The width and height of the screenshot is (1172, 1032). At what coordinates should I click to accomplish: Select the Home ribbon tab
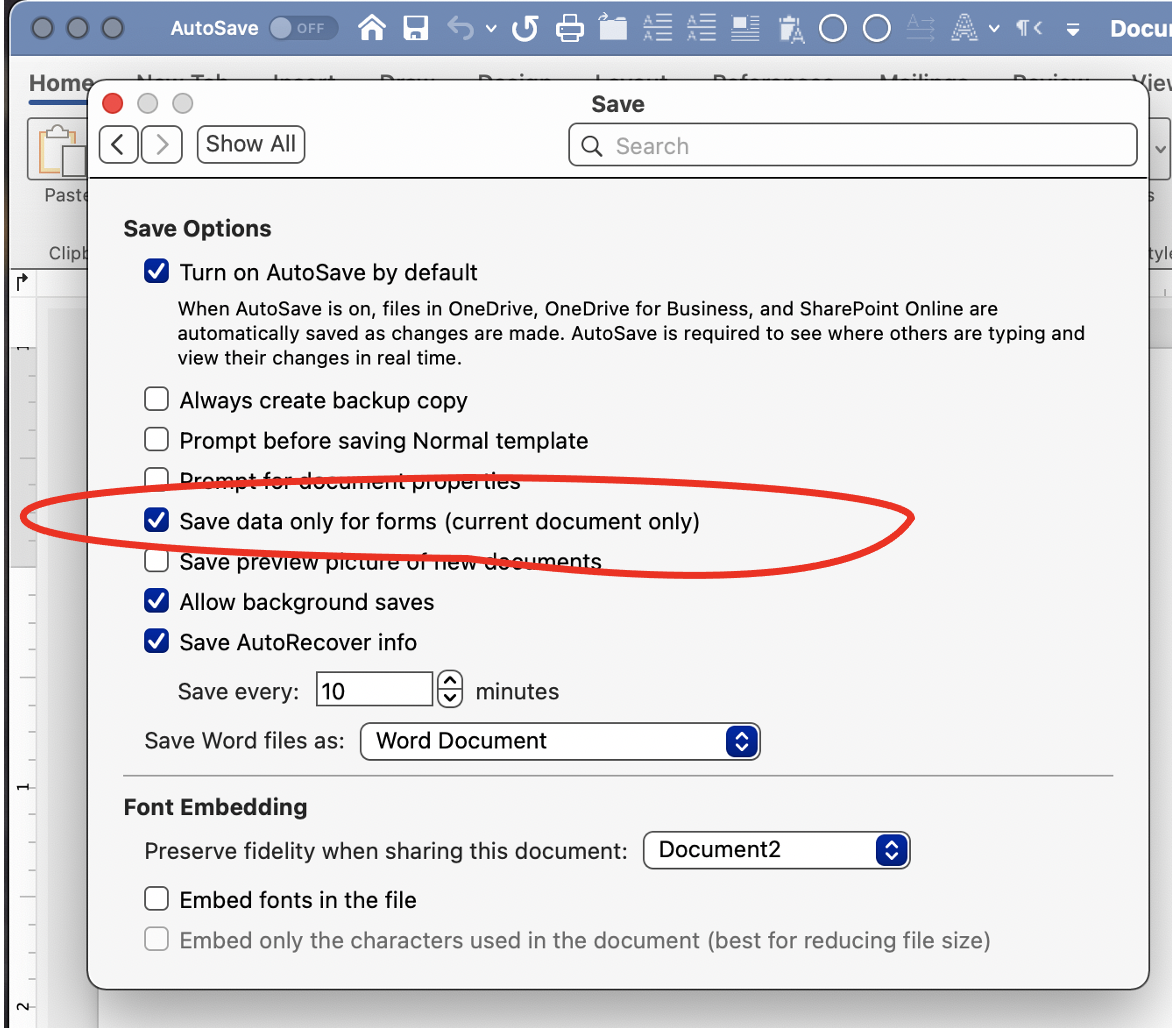tap(61, 83)
